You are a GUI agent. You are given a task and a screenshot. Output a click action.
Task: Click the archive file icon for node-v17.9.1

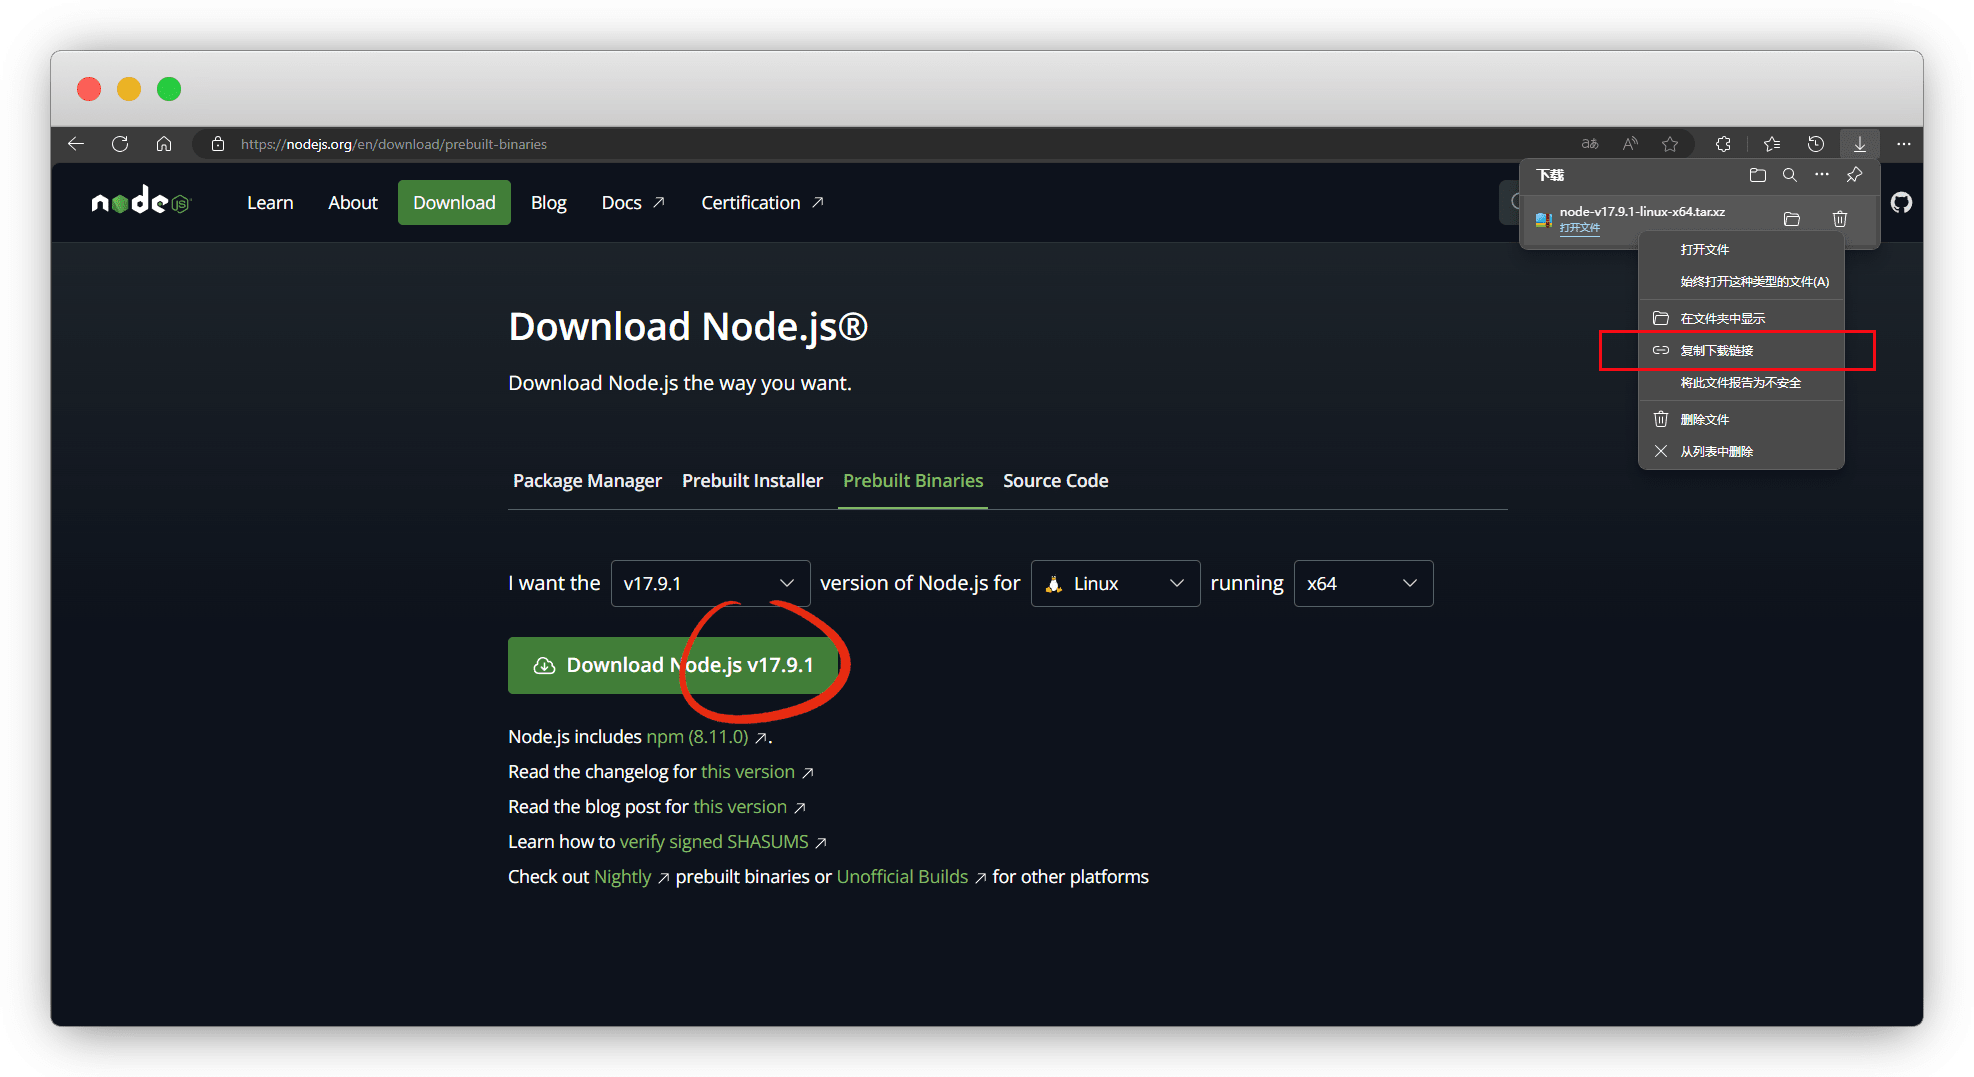click(x=1543, y=219)
